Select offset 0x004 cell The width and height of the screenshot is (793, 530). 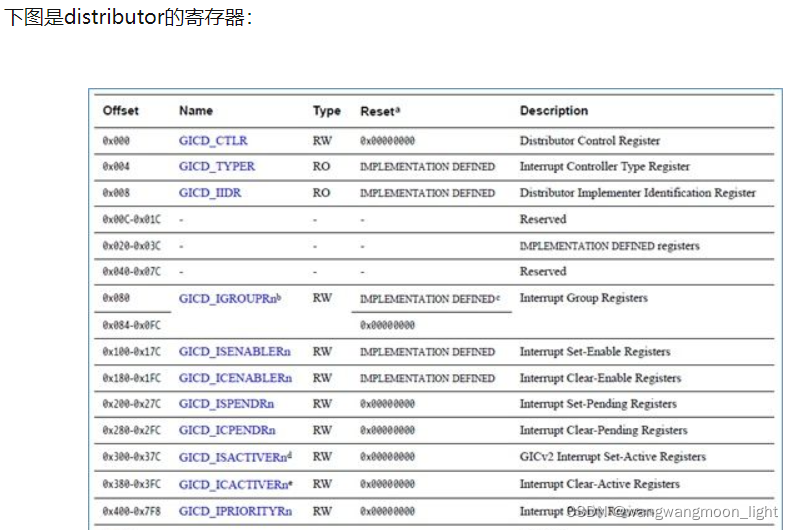pyautogui.click(x=116, y=166)
